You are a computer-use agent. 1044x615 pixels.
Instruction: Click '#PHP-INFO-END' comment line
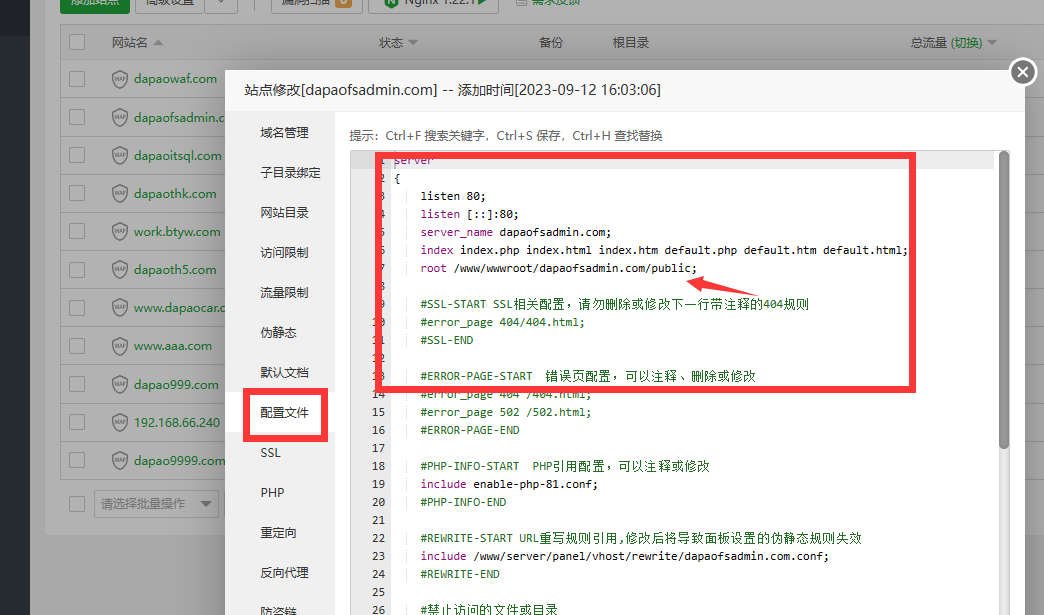463,503
